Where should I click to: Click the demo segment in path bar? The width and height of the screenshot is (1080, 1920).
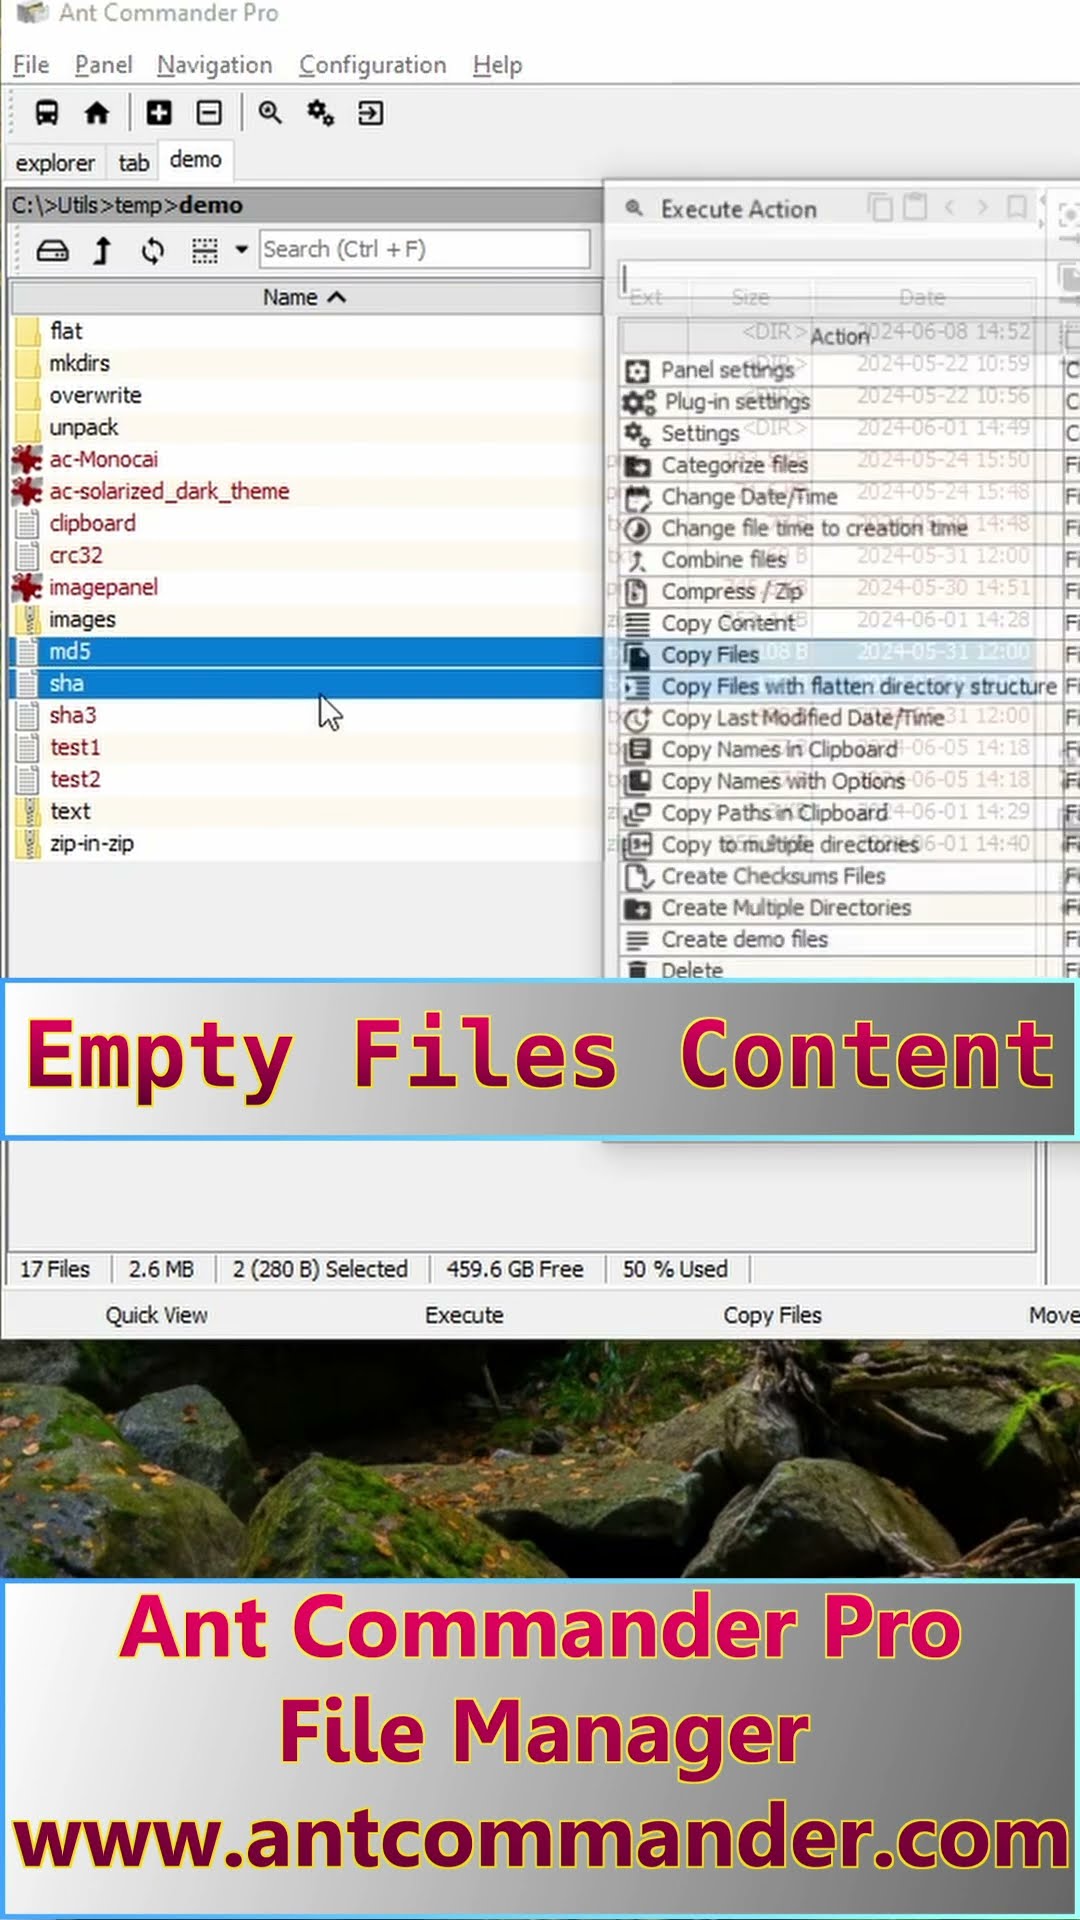211,205
